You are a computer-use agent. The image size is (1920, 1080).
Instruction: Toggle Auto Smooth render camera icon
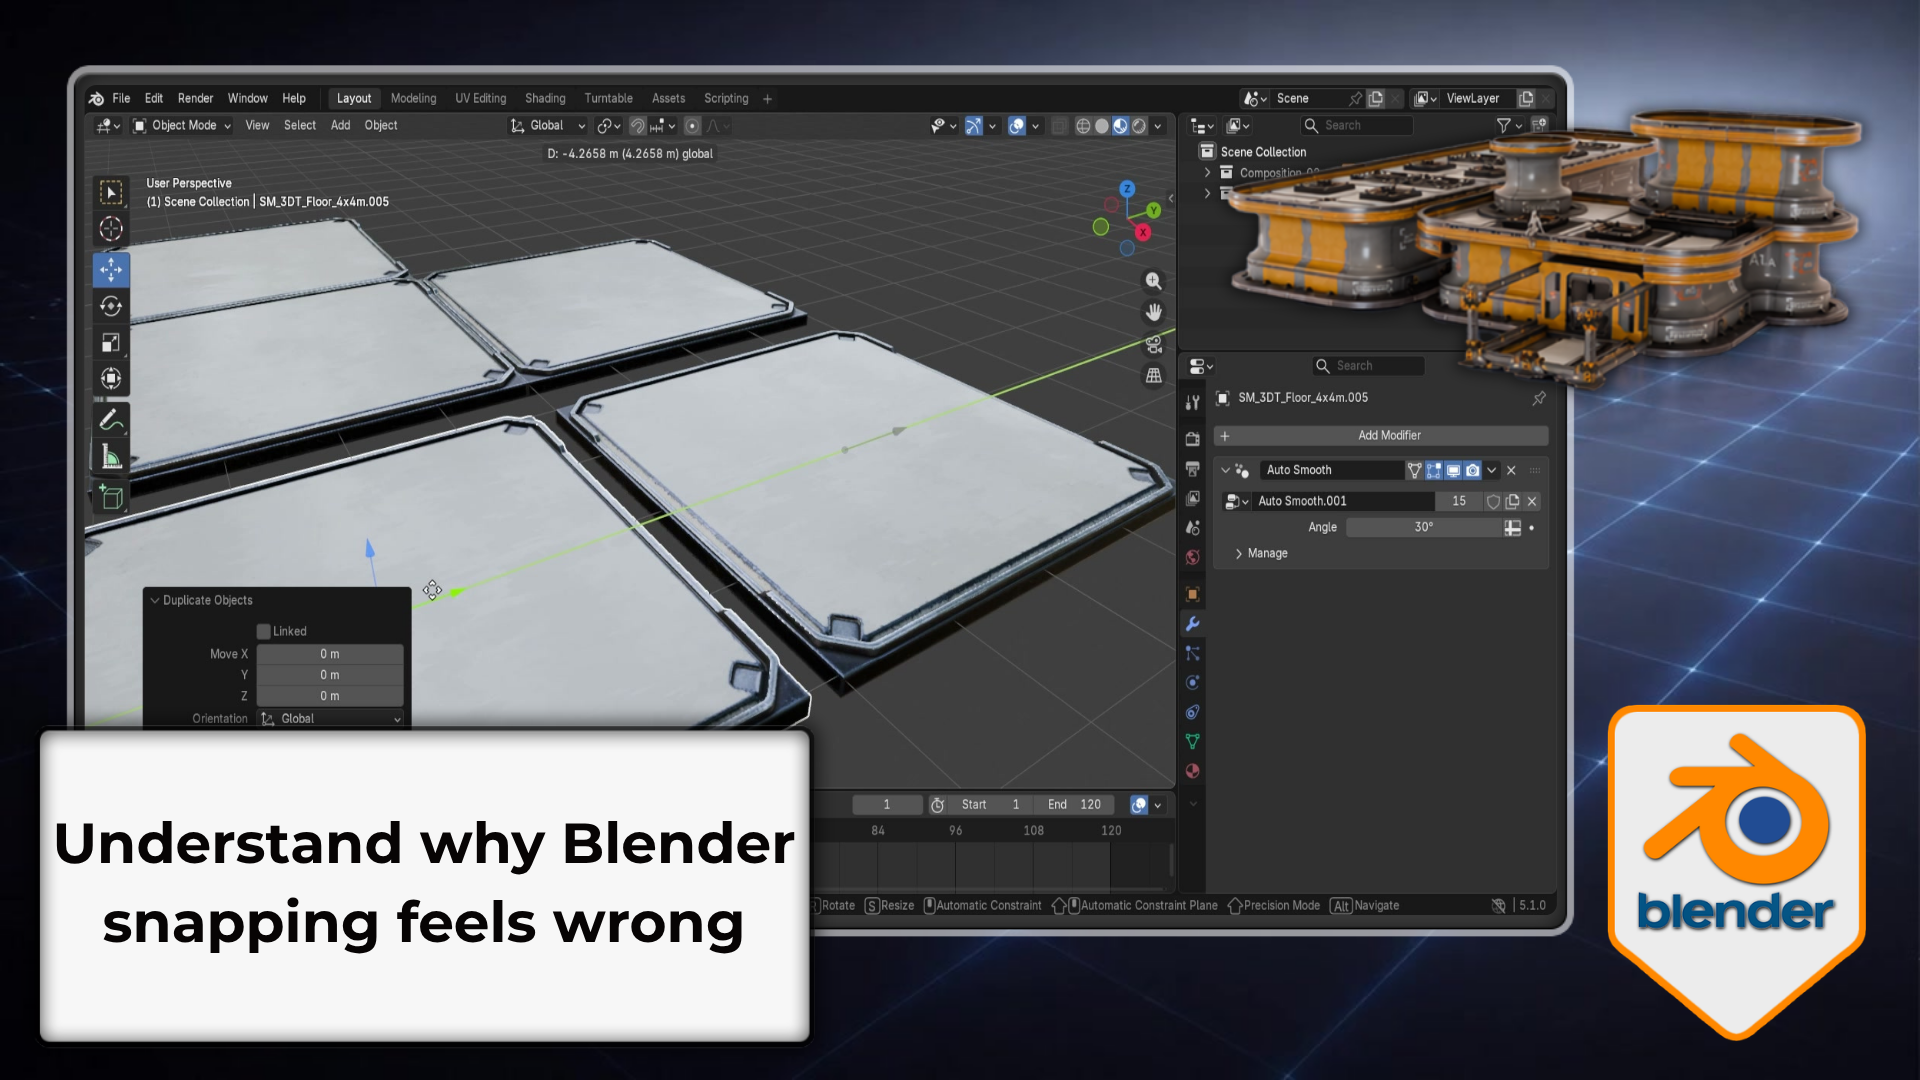[1472, 470]
